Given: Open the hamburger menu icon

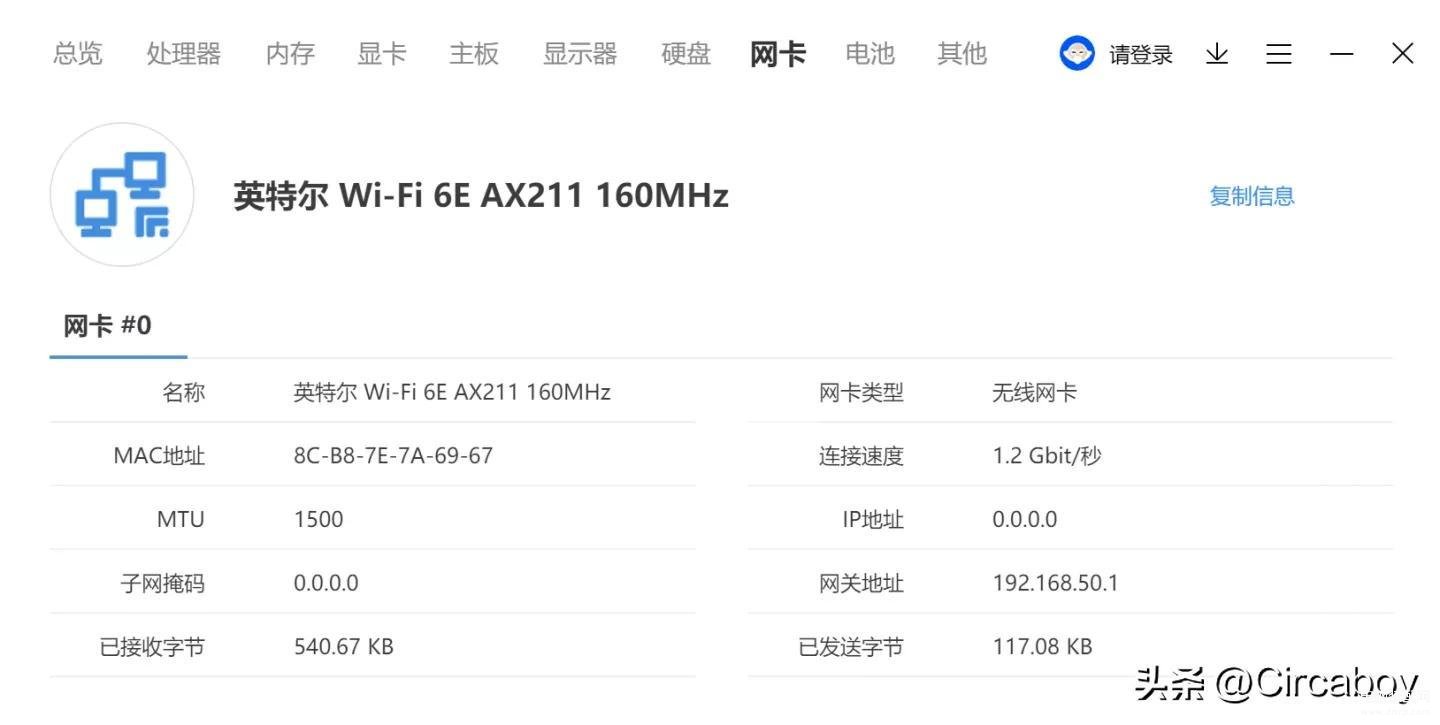Looking at the screenshot, I should coord(1279,54).
